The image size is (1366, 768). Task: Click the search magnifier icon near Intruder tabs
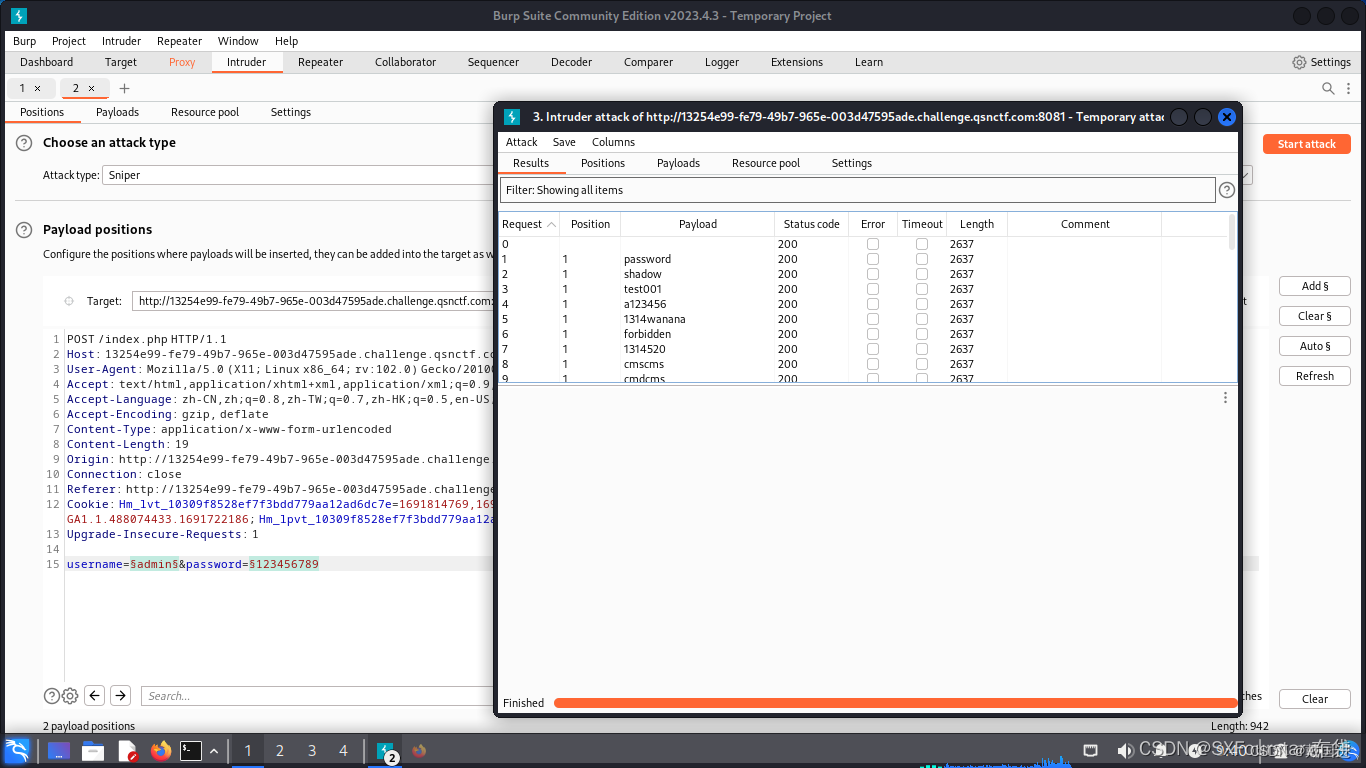pos(1328,88)
